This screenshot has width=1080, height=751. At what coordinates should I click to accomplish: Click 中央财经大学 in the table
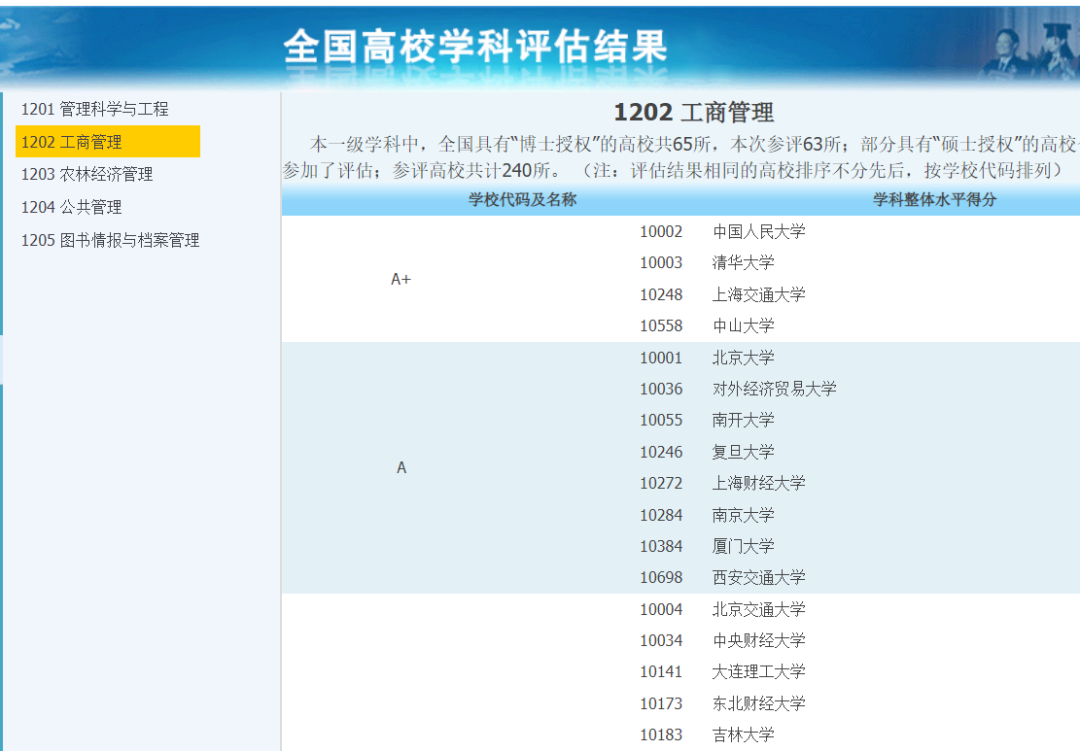coord(758,641)
